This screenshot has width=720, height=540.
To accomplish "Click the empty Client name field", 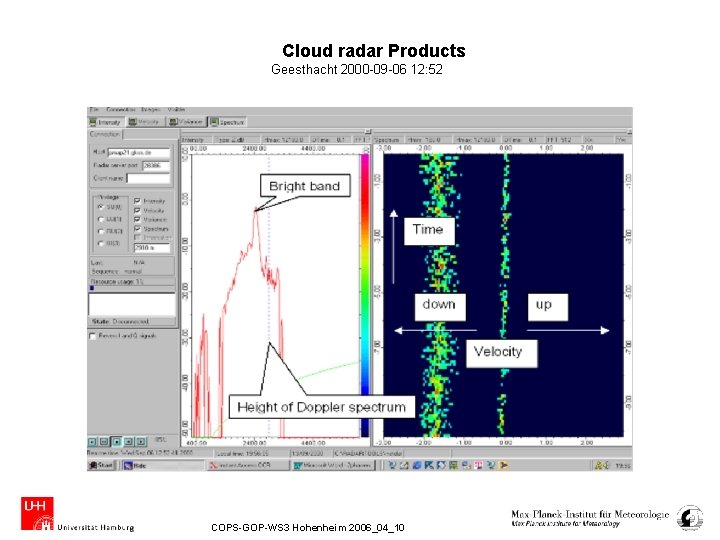I will [148, 178].
